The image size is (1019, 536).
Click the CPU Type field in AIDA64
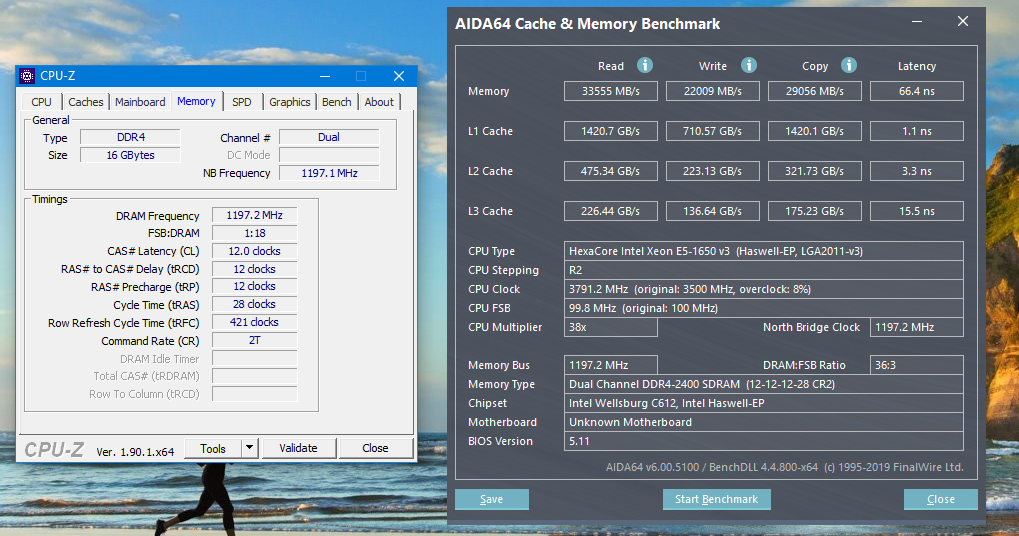(x=764, y=251)
